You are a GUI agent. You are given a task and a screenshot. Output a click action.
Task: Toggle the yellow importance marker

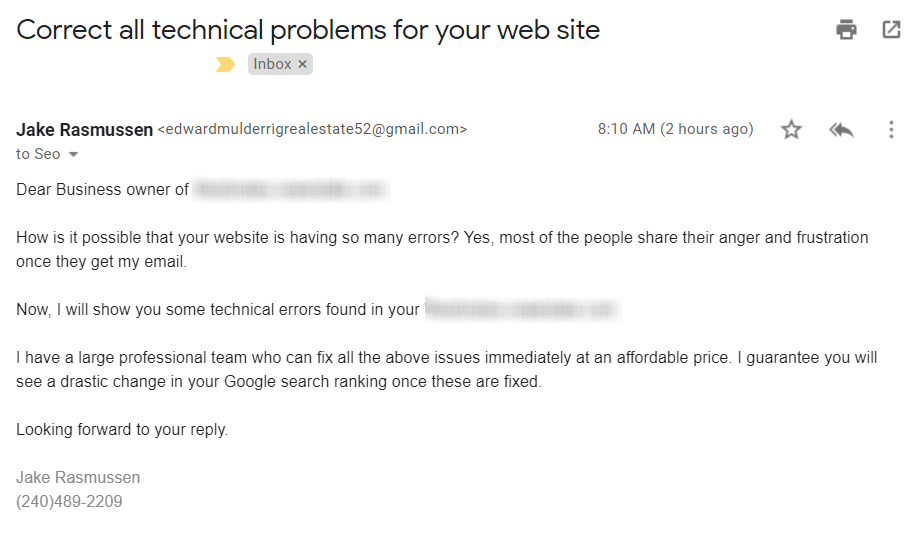coord(226,64)
